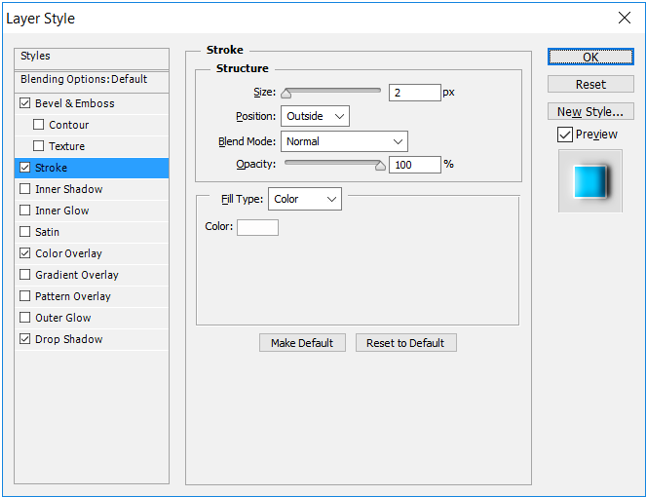
Task: Select the Outer Glow label
Action: (x=63, y=318)
